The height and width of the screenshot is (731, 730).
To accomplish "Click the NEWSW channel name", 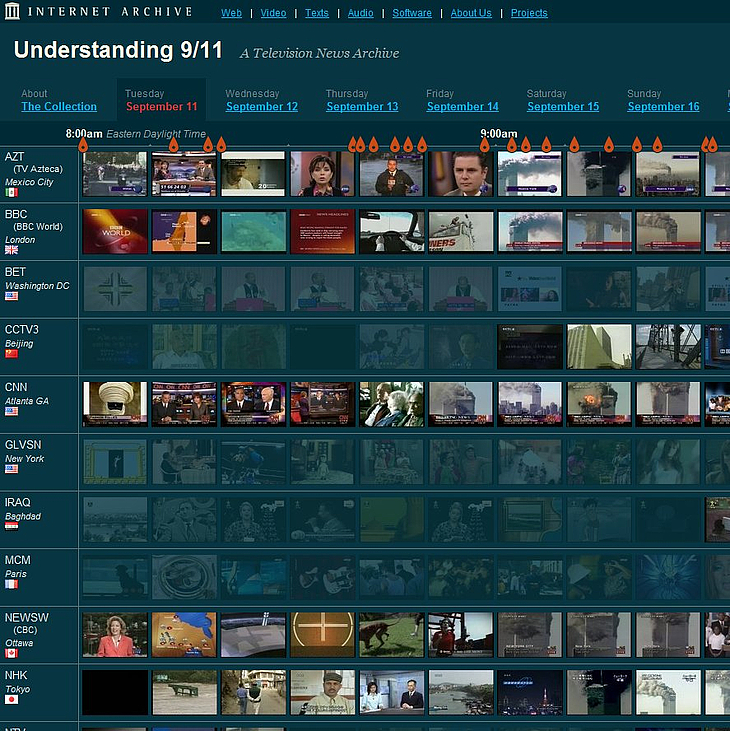I will coord(27,618).
